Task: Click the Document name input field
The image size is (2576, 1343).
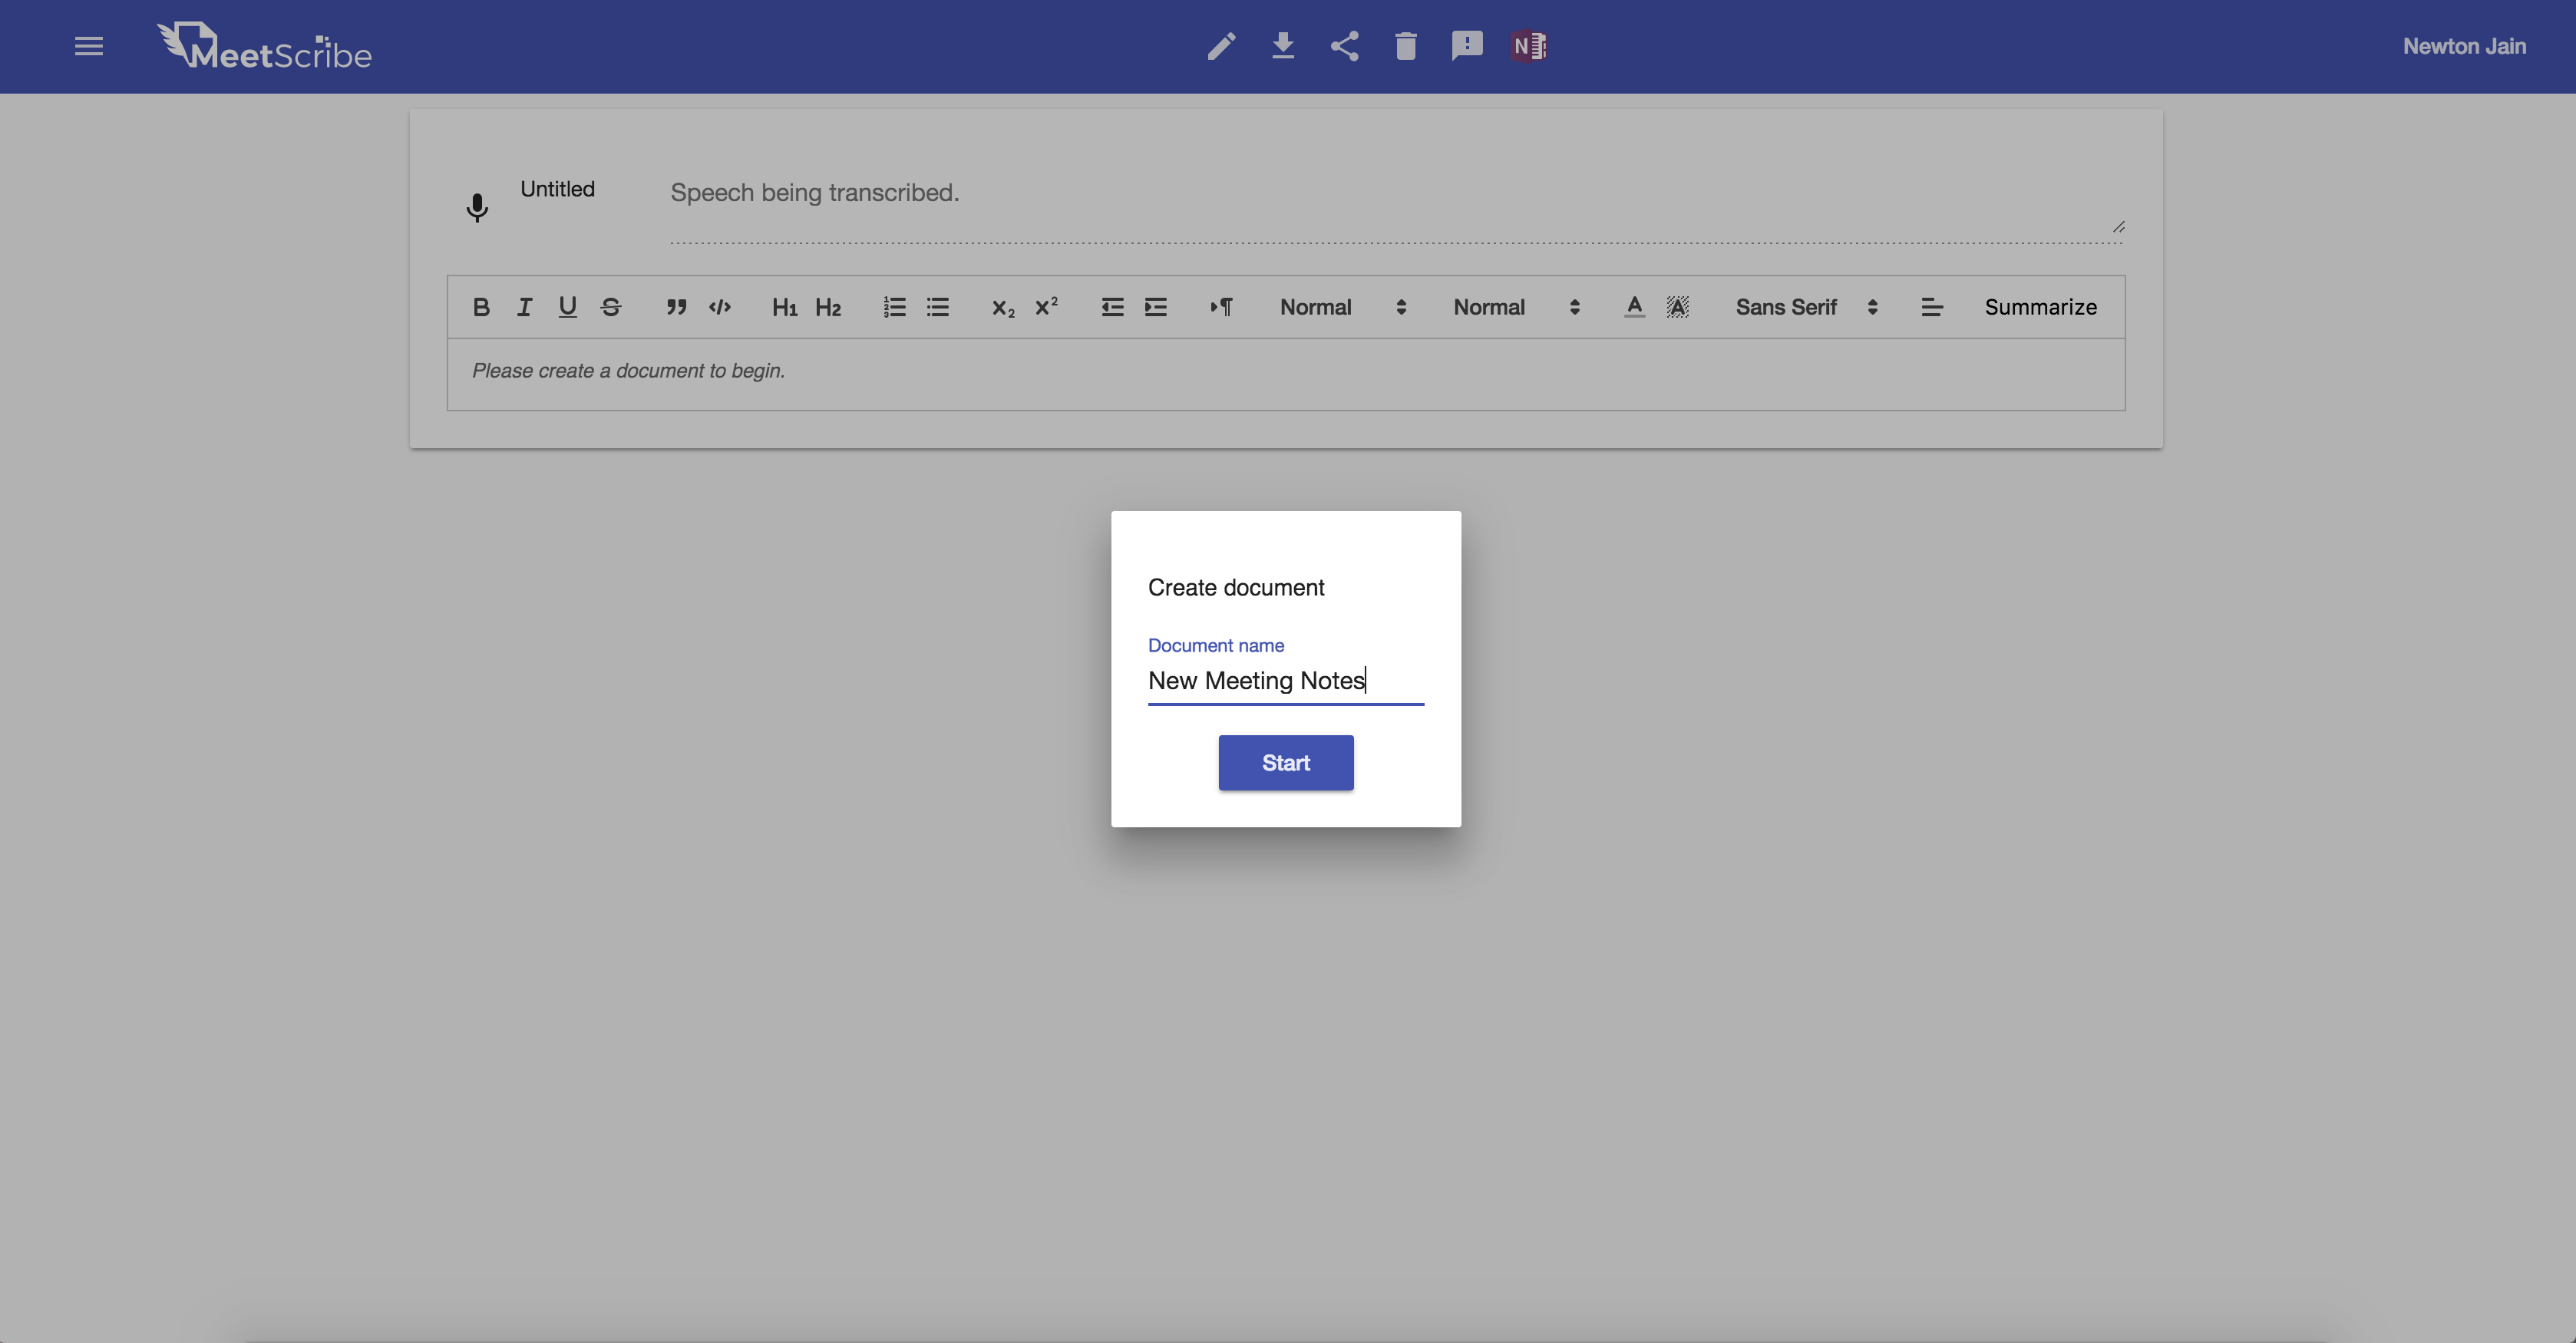Action: 1285,681
